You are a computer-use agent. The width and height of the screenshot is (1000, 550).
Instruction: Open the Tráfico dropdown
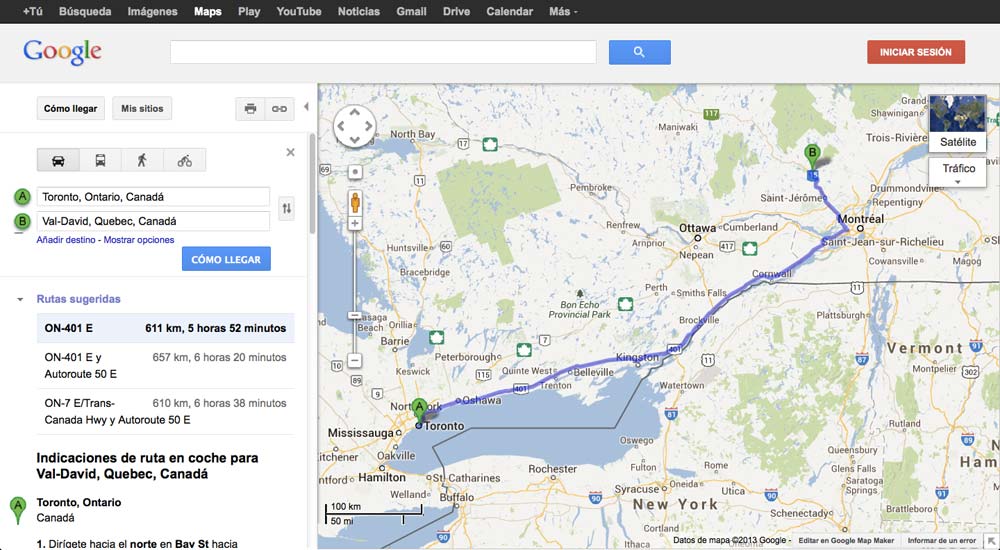click(958, 172)
